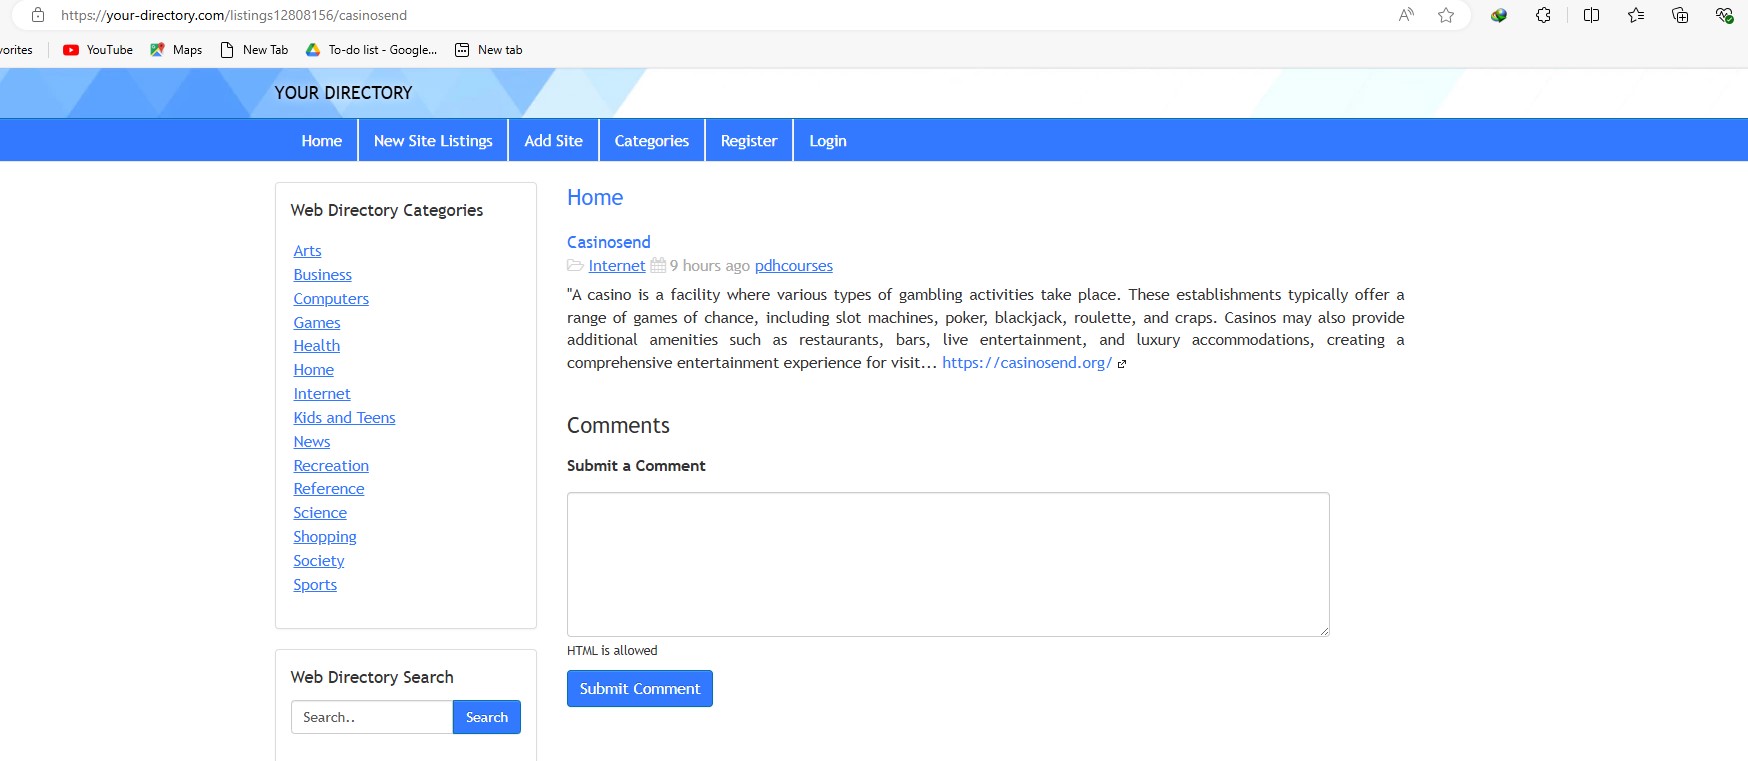This screenshot has height=761, width=1748.
Task: Open the YouTube bookmark
Action: [x=98, y=50]
